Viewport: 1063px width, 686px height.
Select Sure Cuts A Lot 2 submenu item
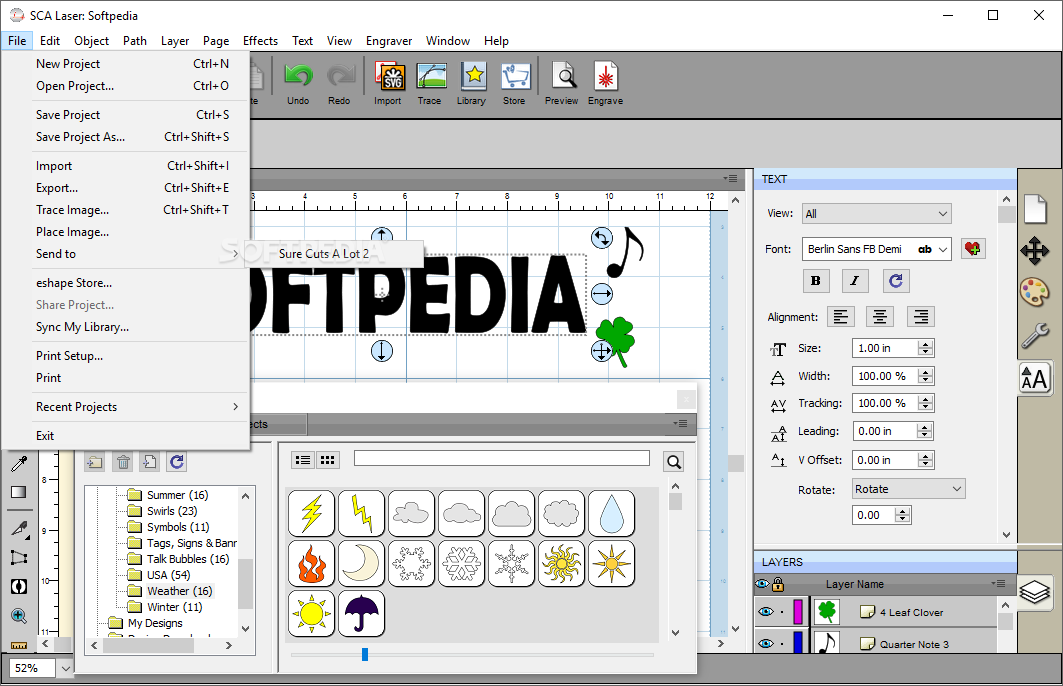[334, 254]
